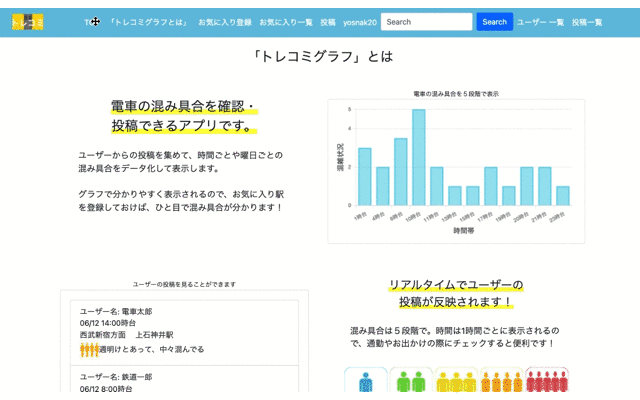Click chart title 電車の混み具合を5段階で表示
Image resolution: width=640 pixels, height=400 pixels.
click(x=456, y=94)
